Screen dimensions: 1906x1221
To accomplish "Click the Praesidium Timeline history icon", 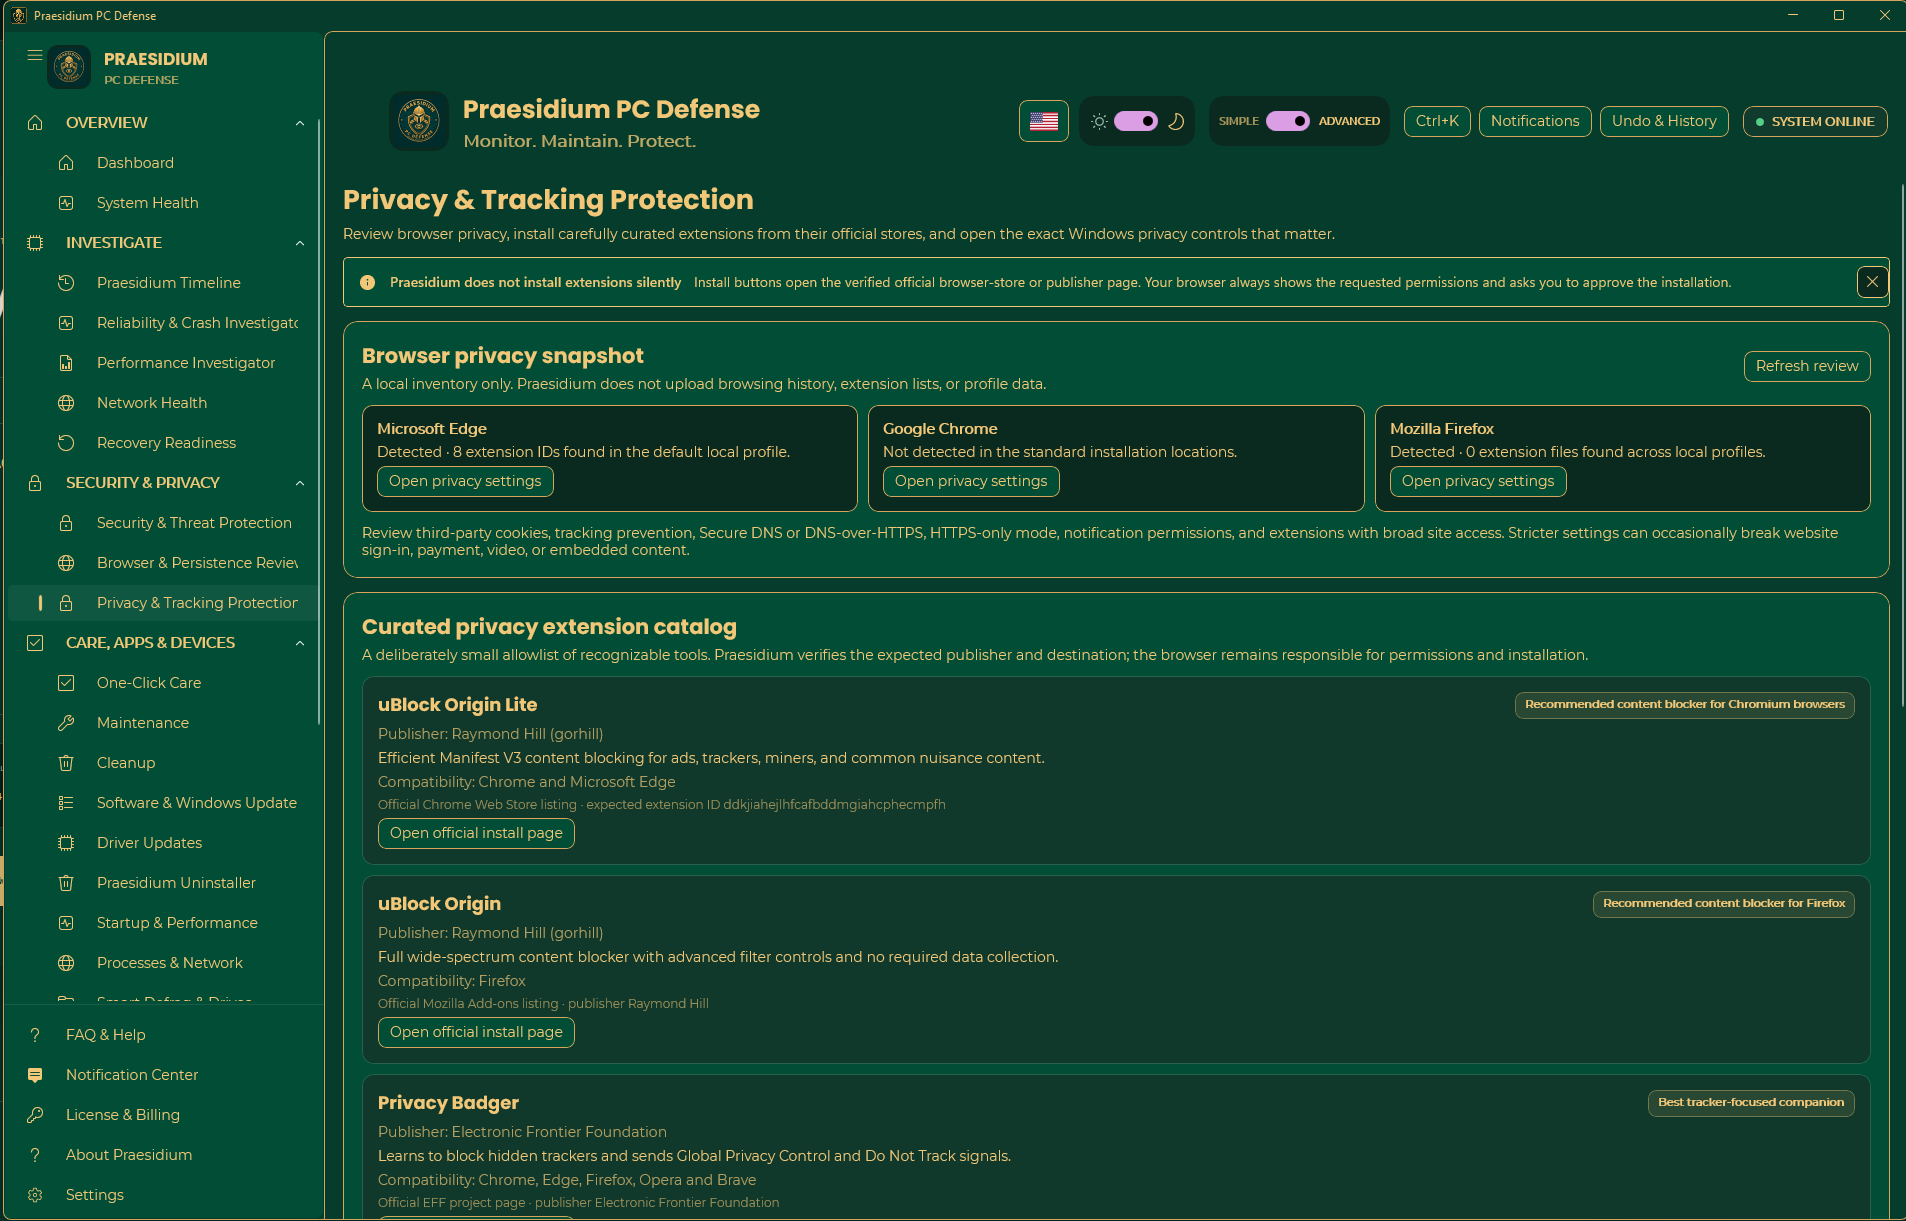I will click(66, 283).
